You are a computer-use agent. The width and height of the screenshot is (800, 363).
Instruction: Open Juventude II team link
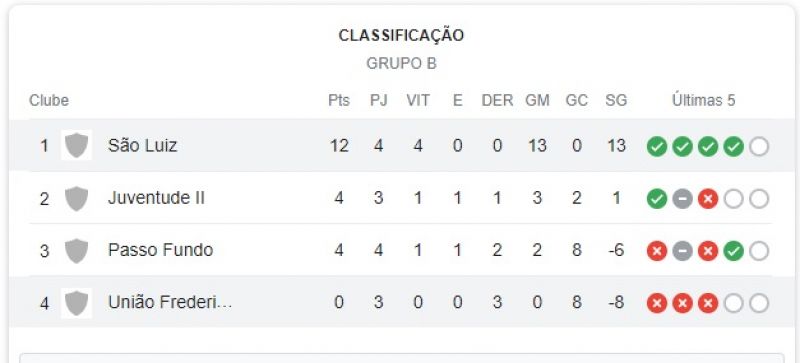(x=156, y=198)
